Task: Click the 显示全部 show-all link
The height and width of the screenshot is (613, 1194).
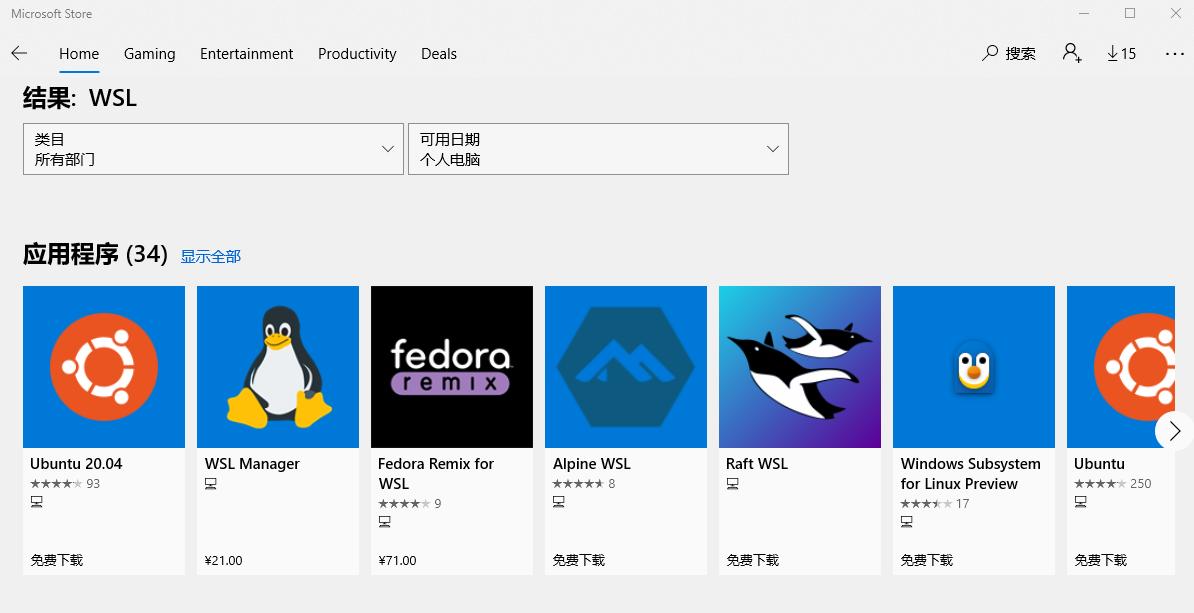Action: coord(210,256)
